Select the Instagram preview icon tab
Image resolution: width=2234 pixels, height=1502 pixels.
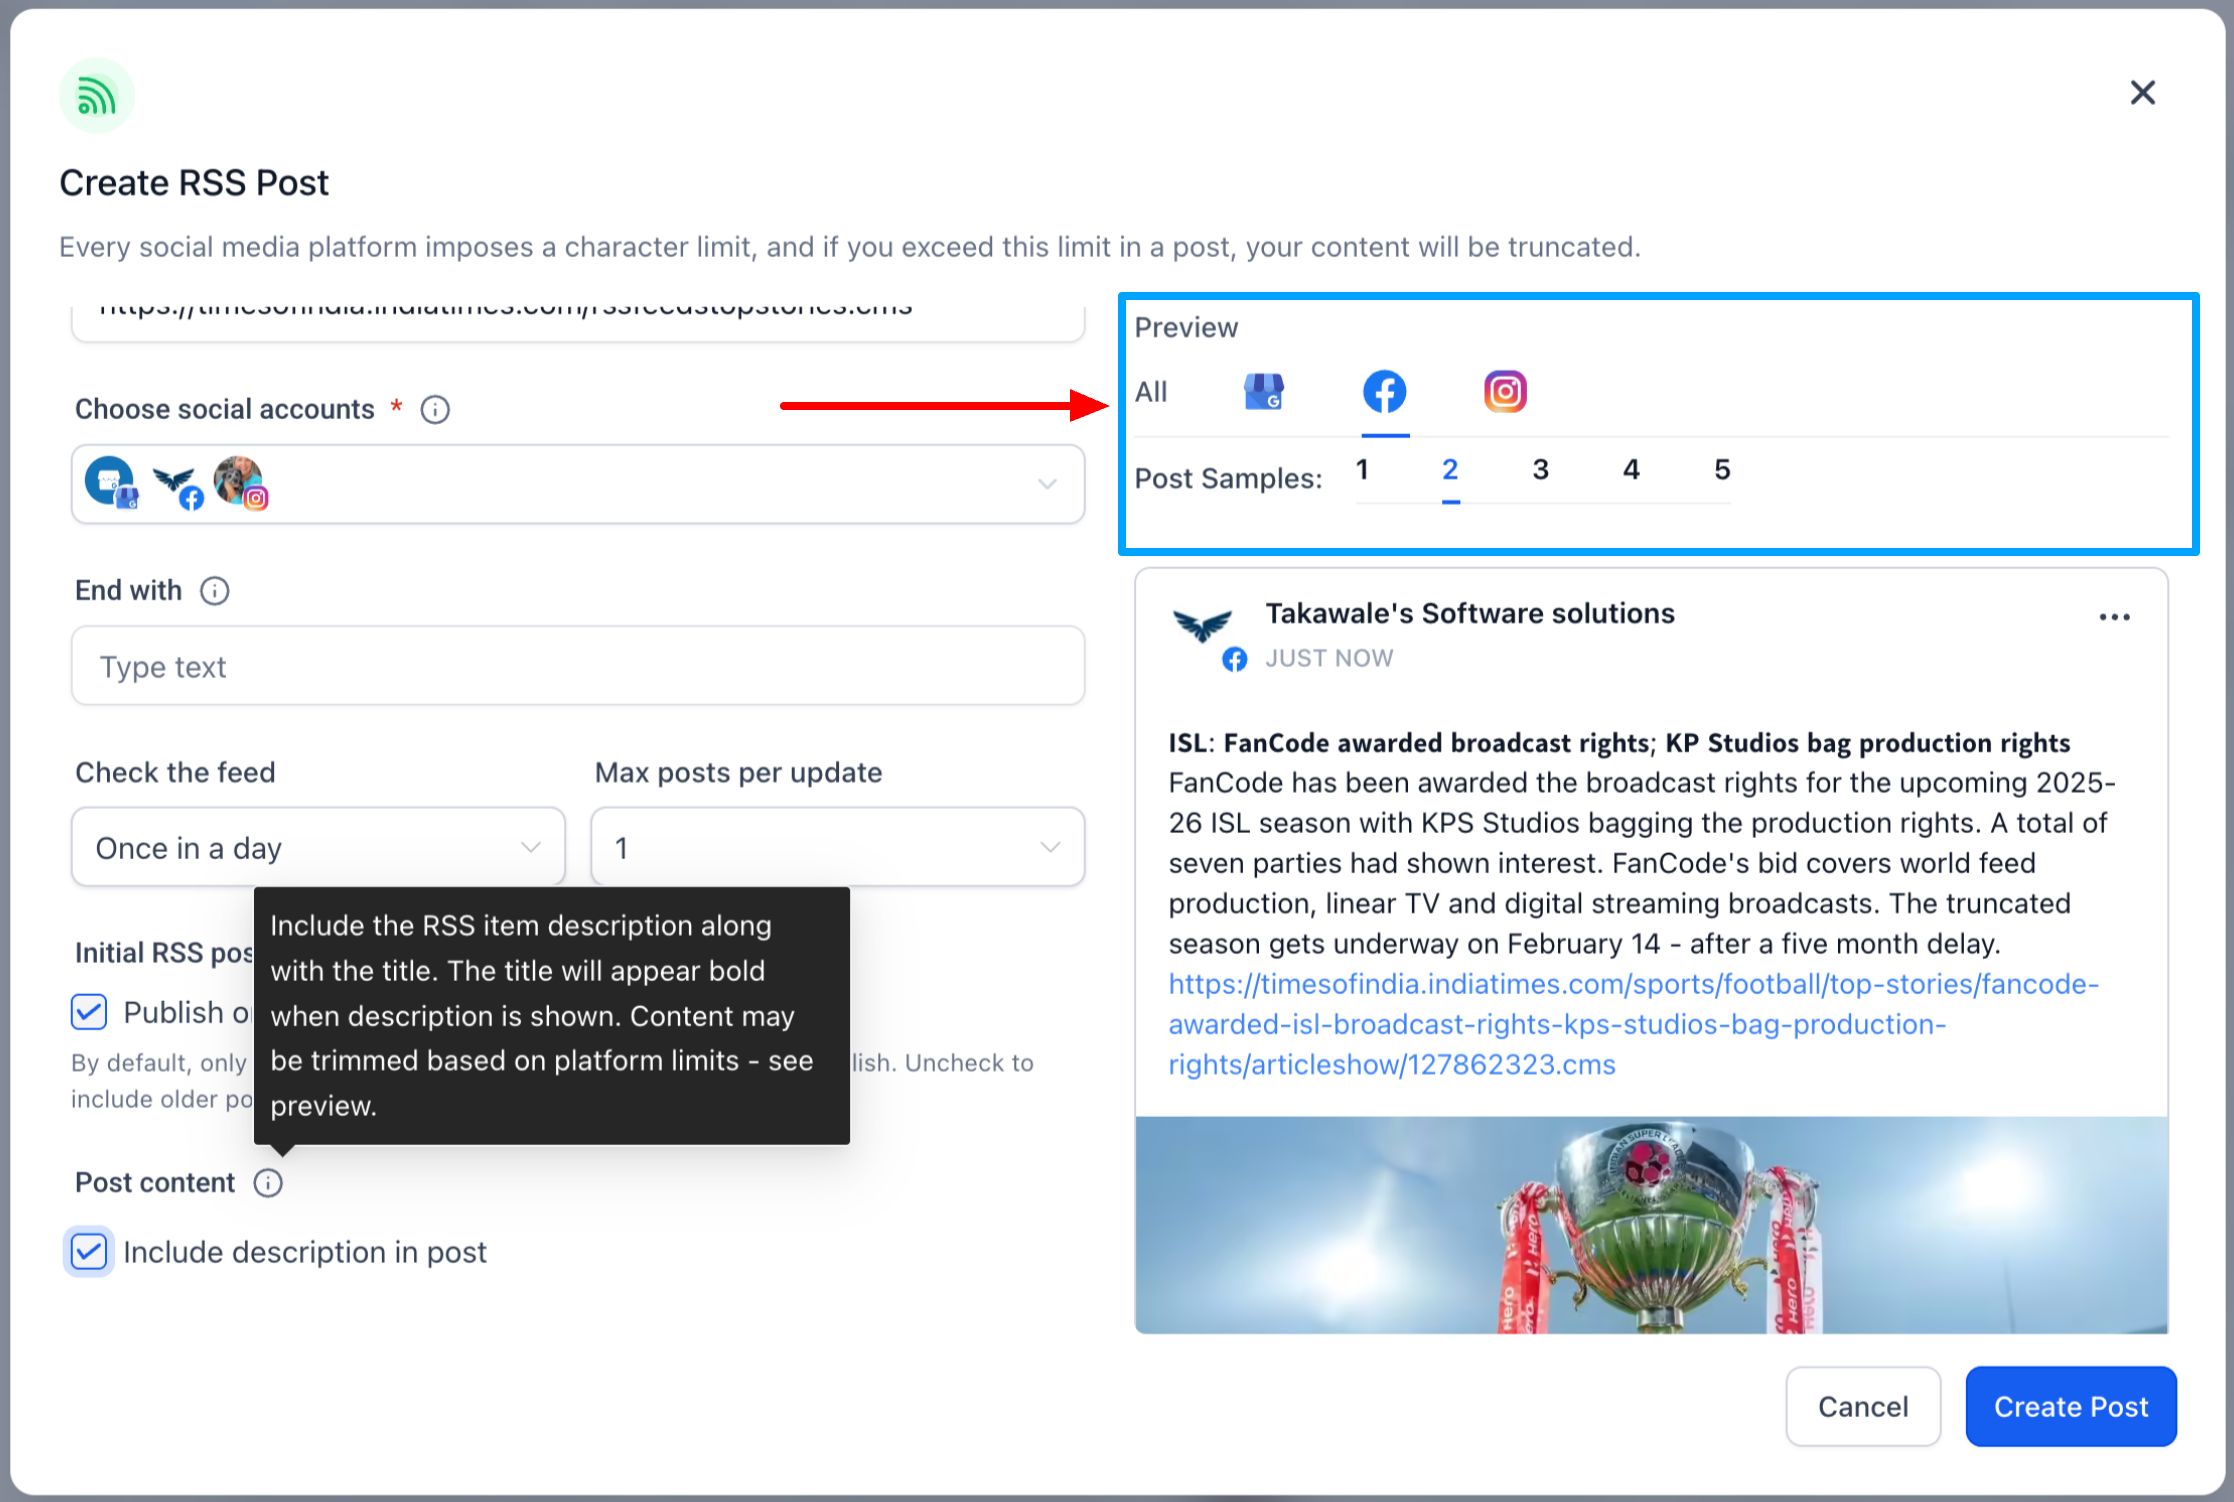pyautogui.click(x=1505, y=392)
